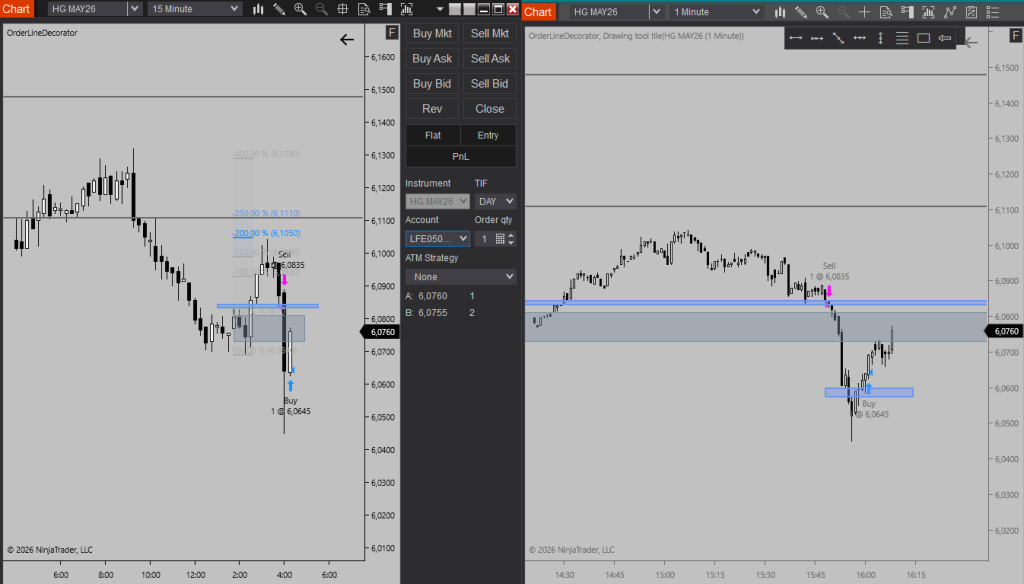The height and width of the screenshot is (584, 1024).
Task: Select the rectangle drawing tool
Action: (923, 39)
